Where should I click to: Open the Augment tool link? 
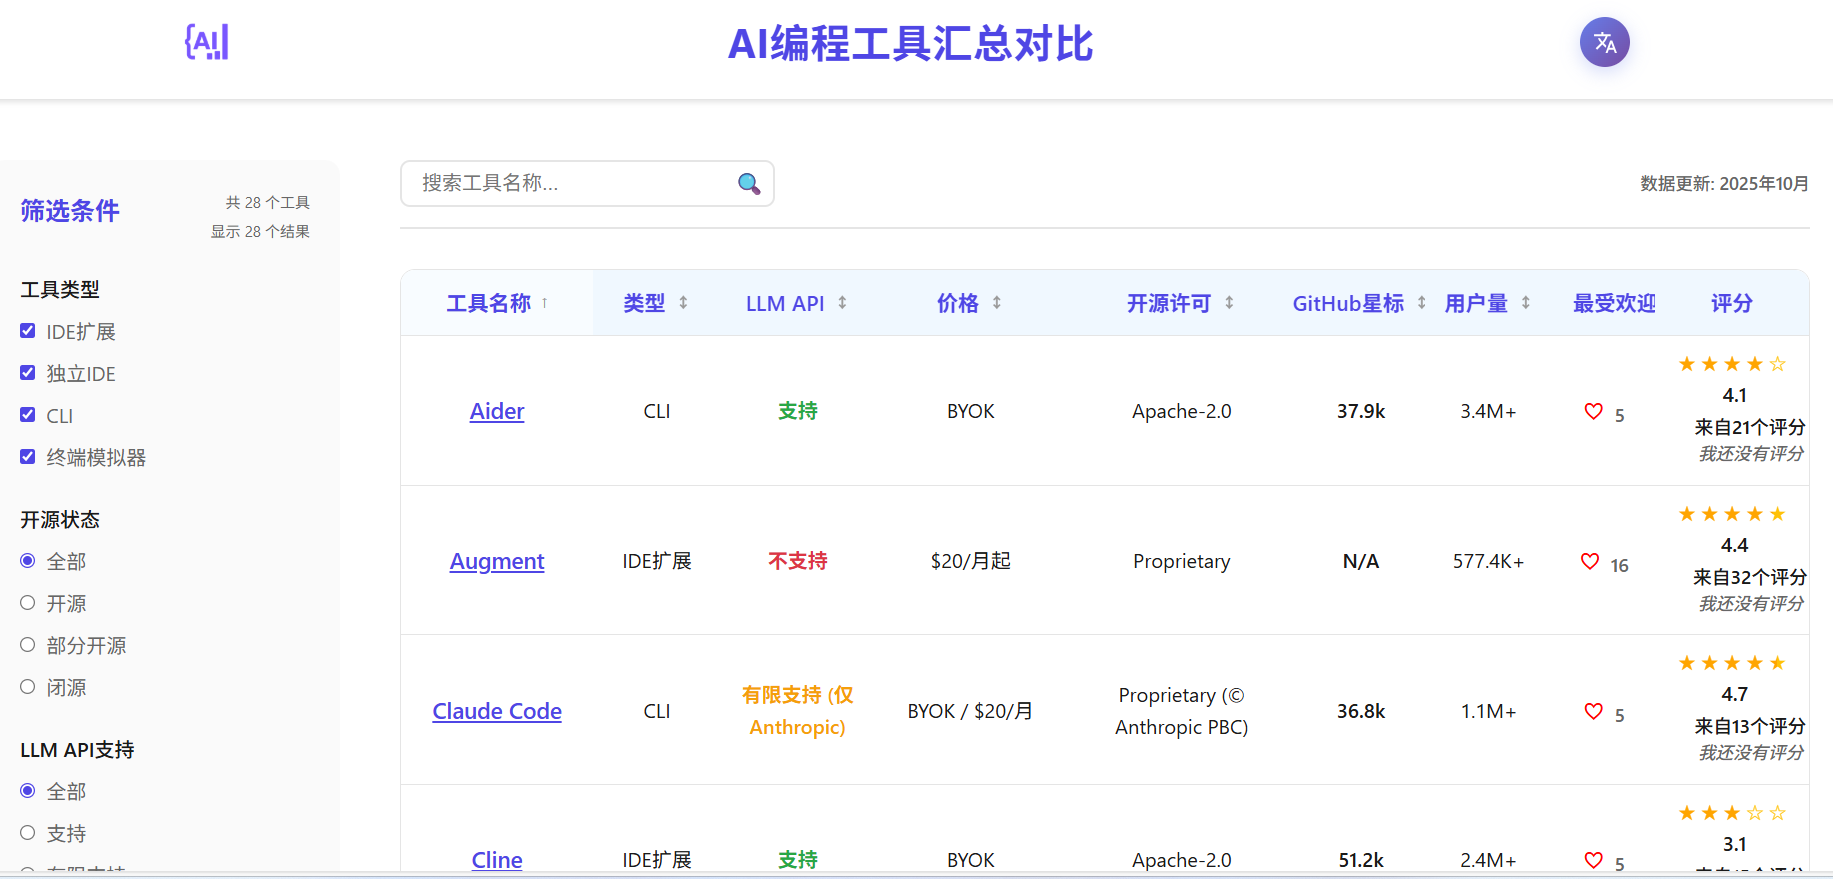pos(497,561)
